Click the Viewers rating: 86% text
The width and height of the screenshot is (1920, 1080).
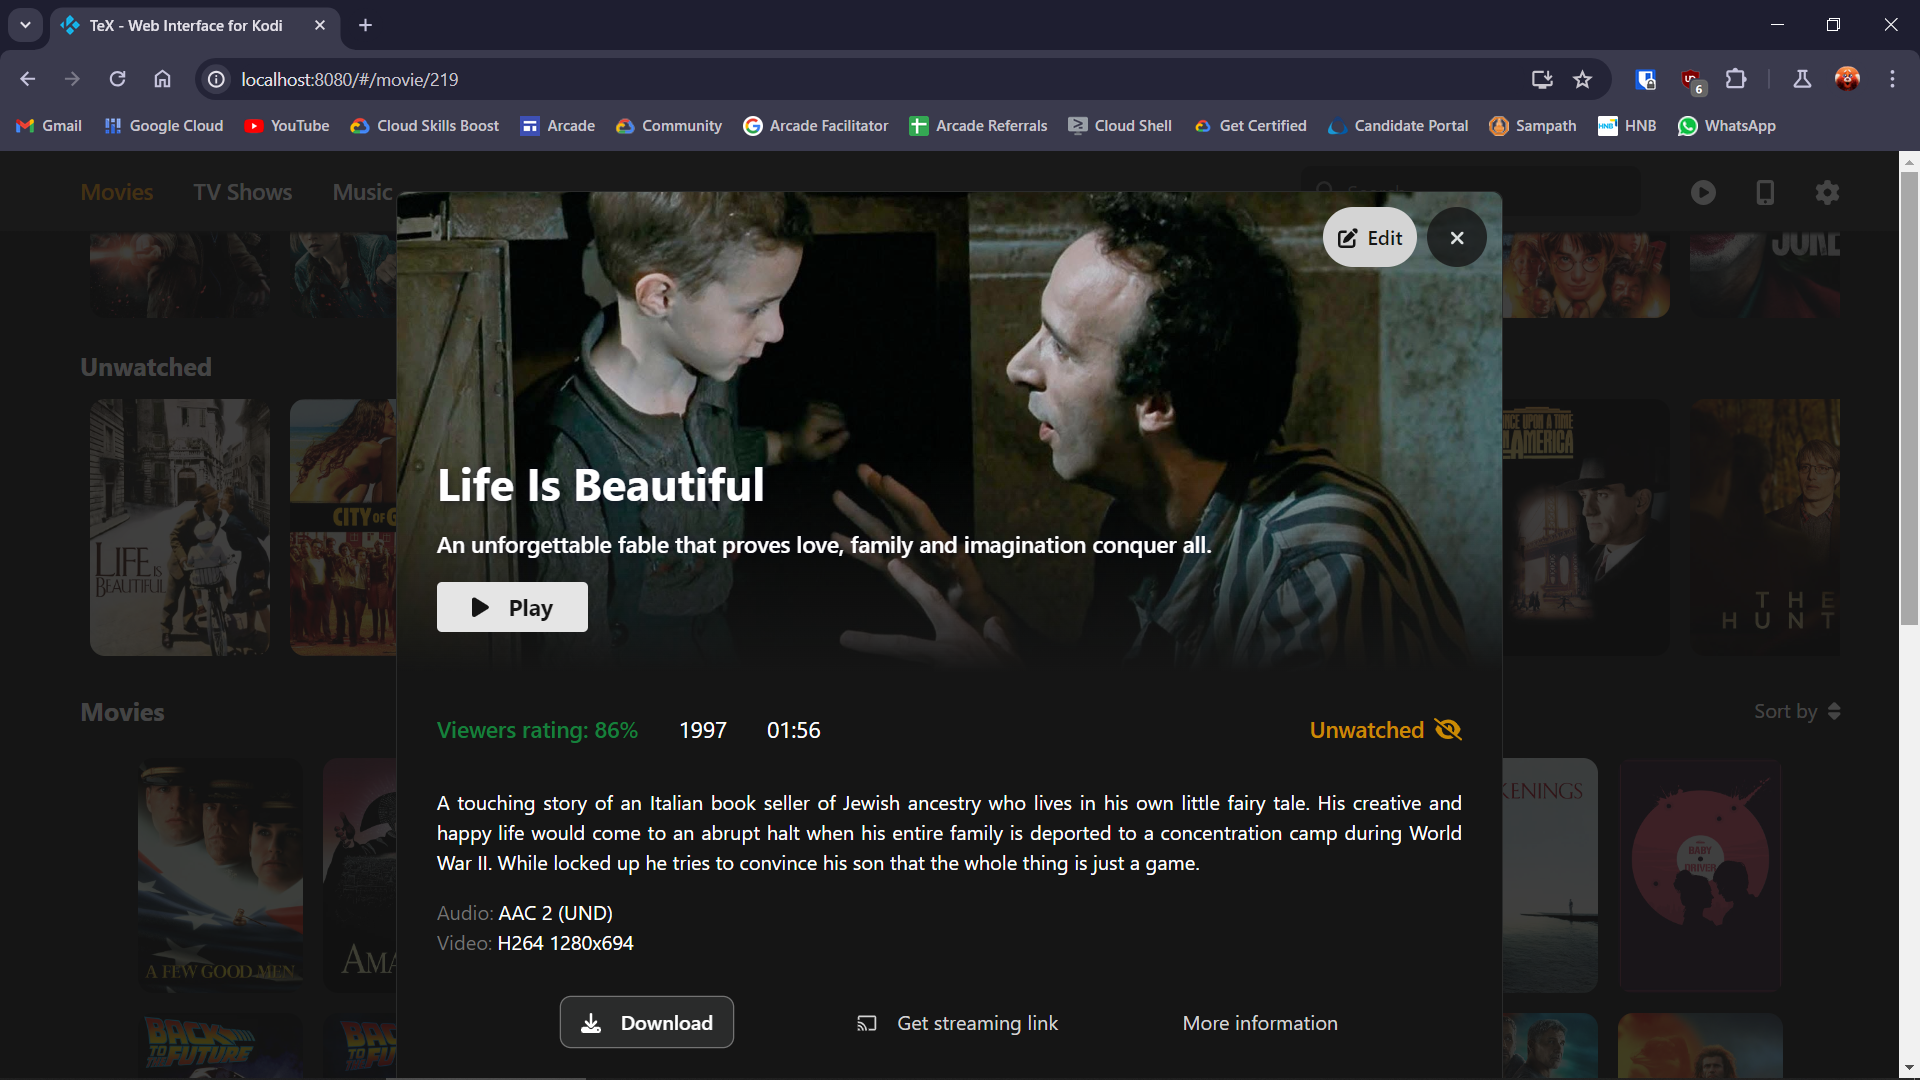point(537,730)
